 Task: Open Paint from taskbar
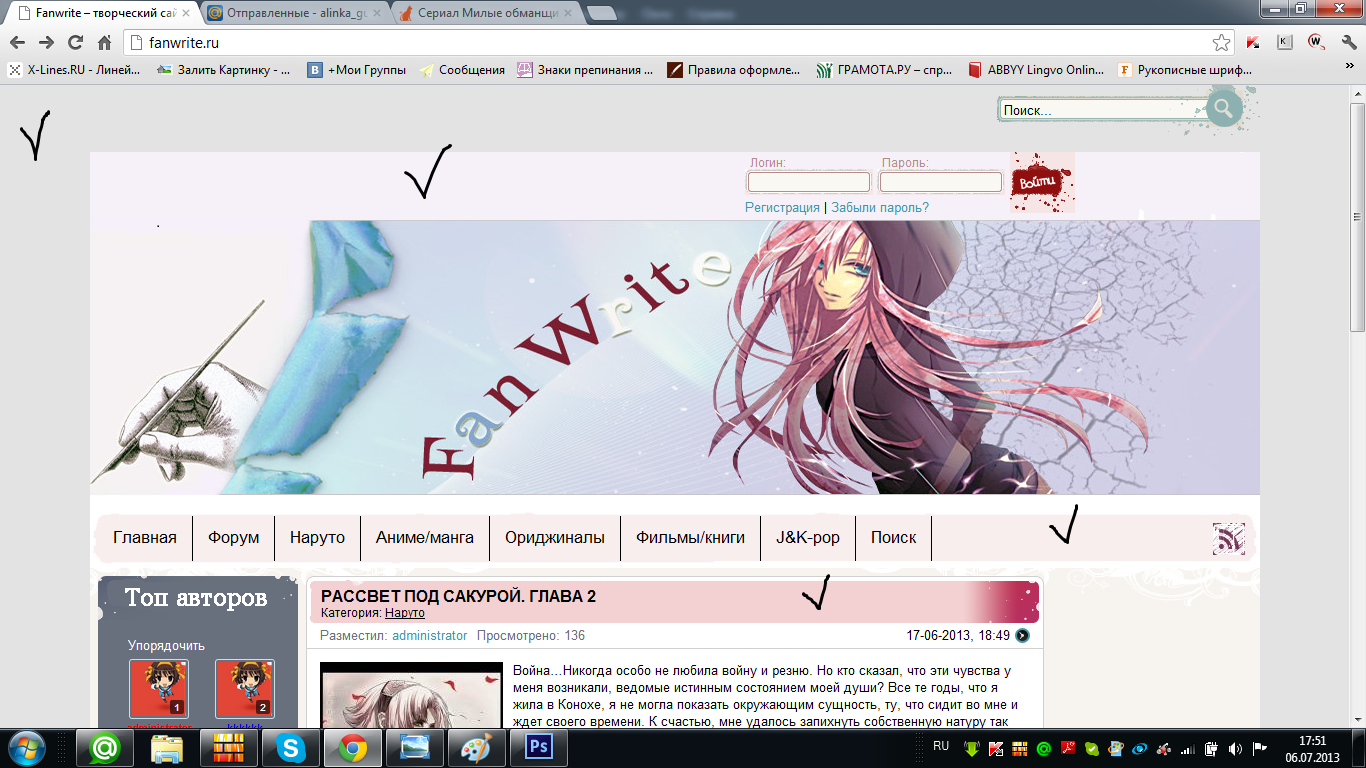pos(476,747)
